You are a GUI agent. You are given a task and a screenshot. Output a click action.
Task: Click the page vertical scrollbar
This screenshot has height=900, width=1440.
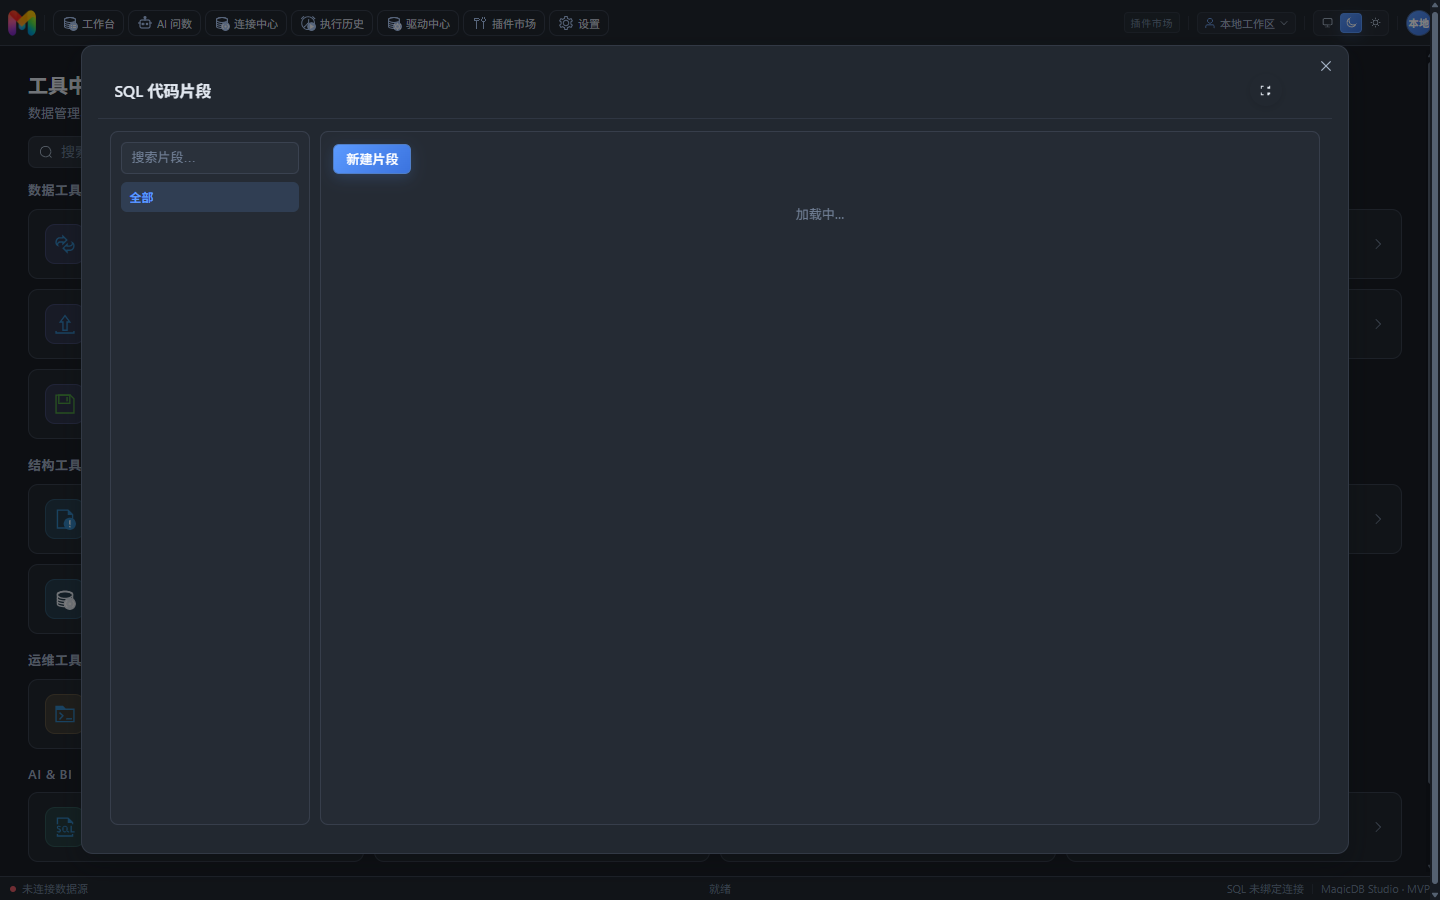point(1435,450)
